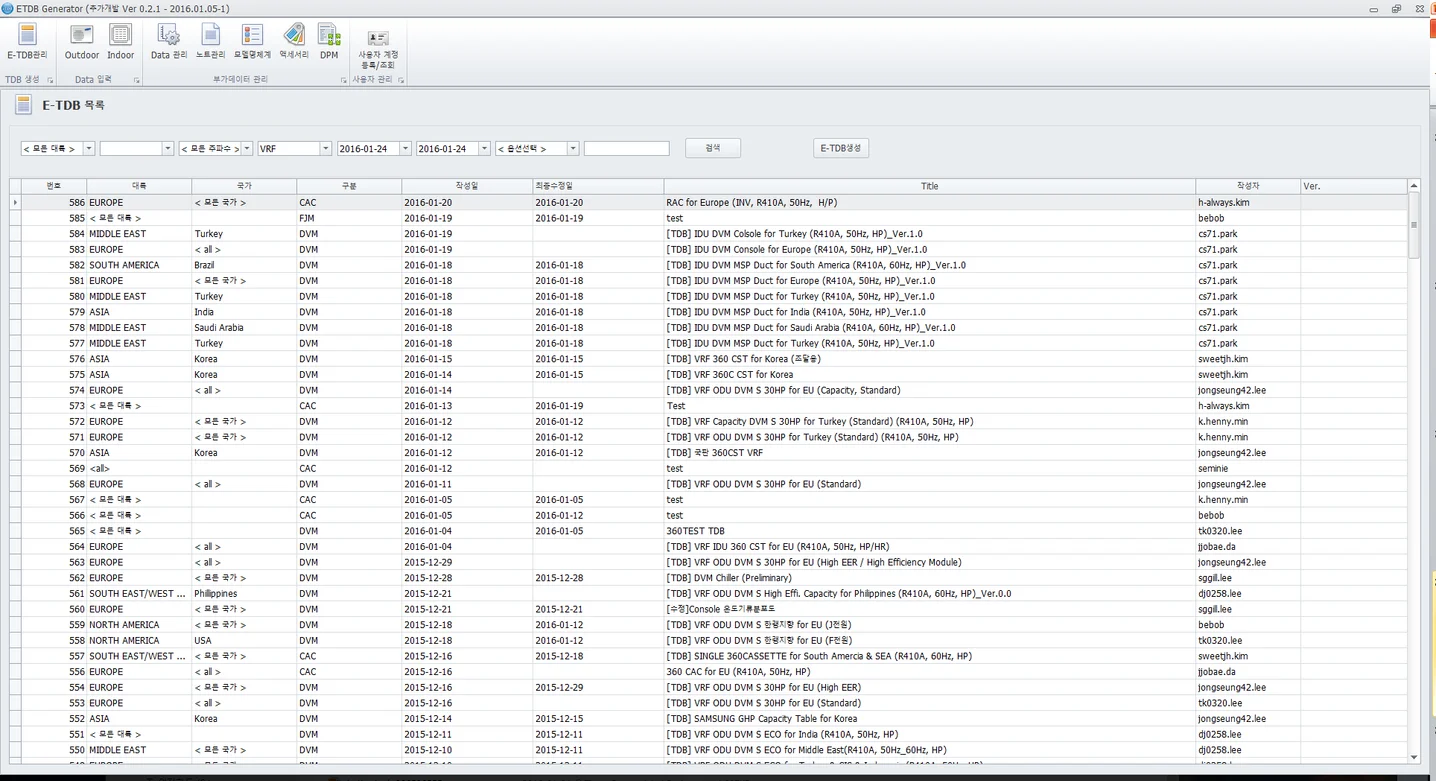Open the first 2016-01-24 date picker

click(404, 148)
